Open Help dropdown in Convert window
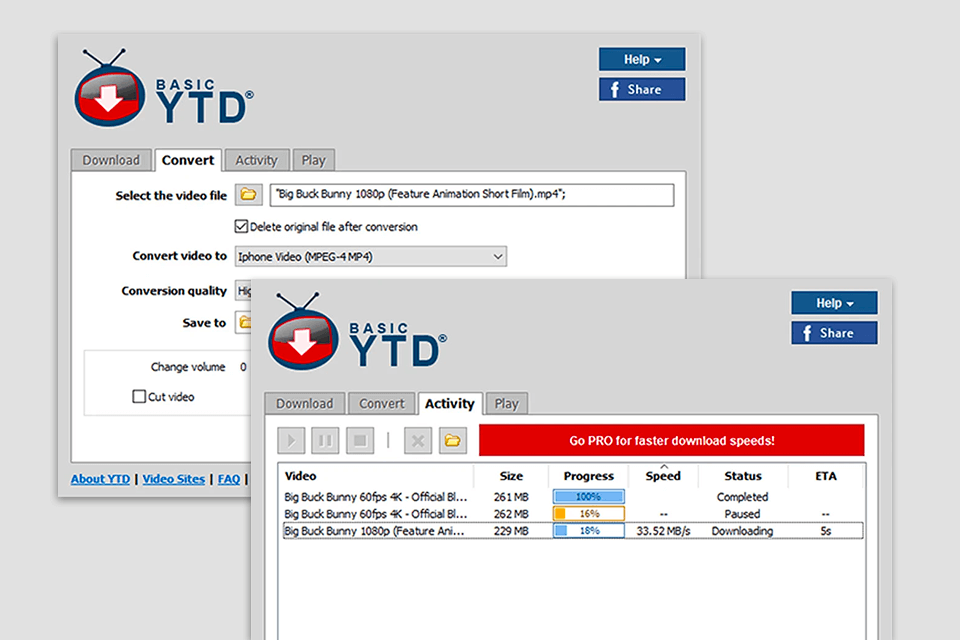The image size is (960, 640). tap(642, 59)
